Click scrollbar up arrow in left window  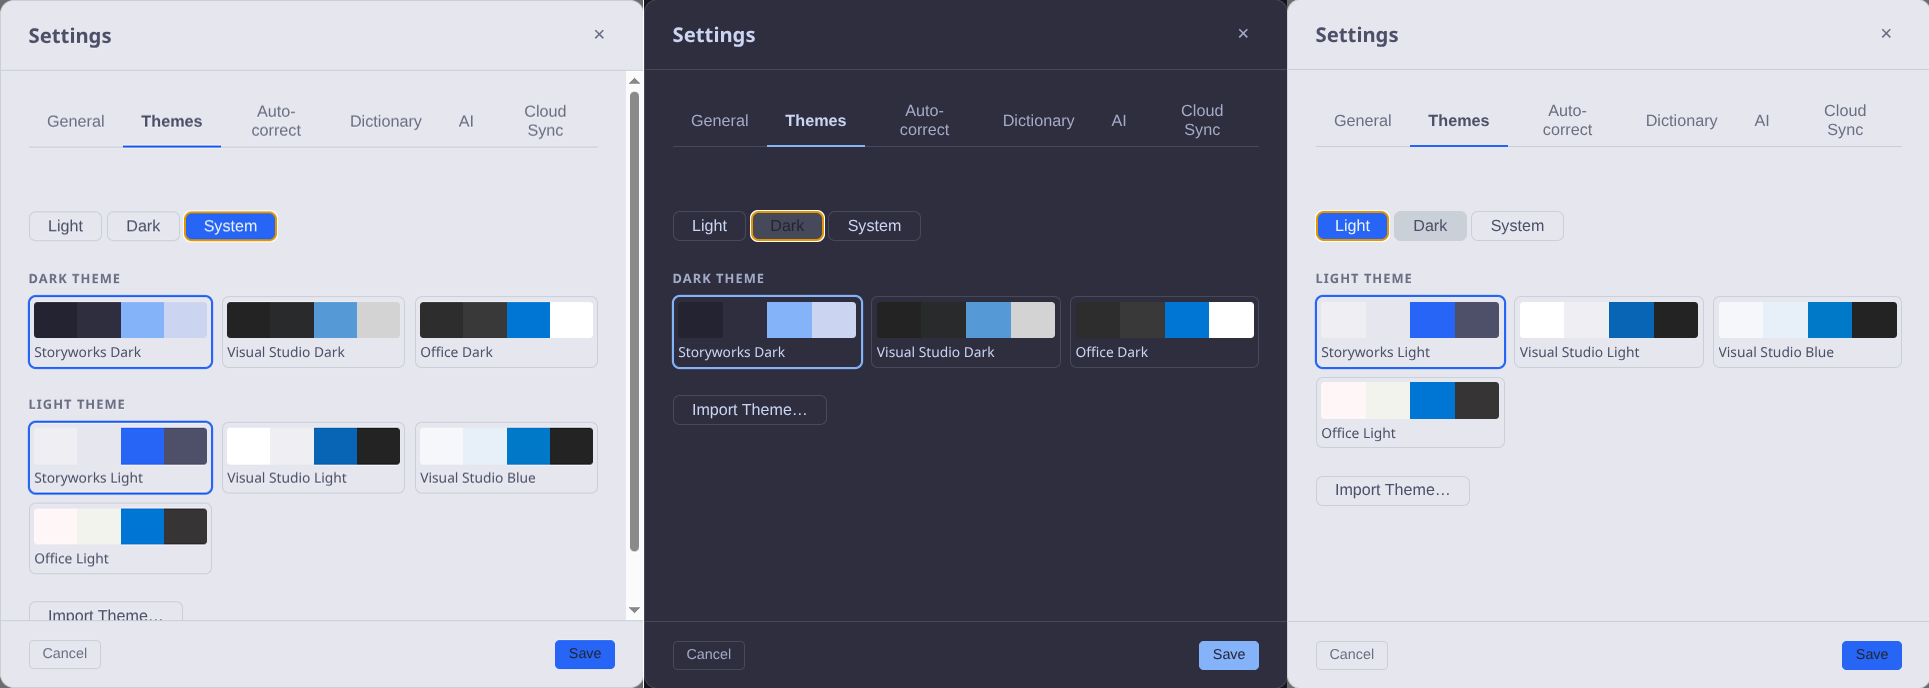pyautogui.click(x=634, y=80)
